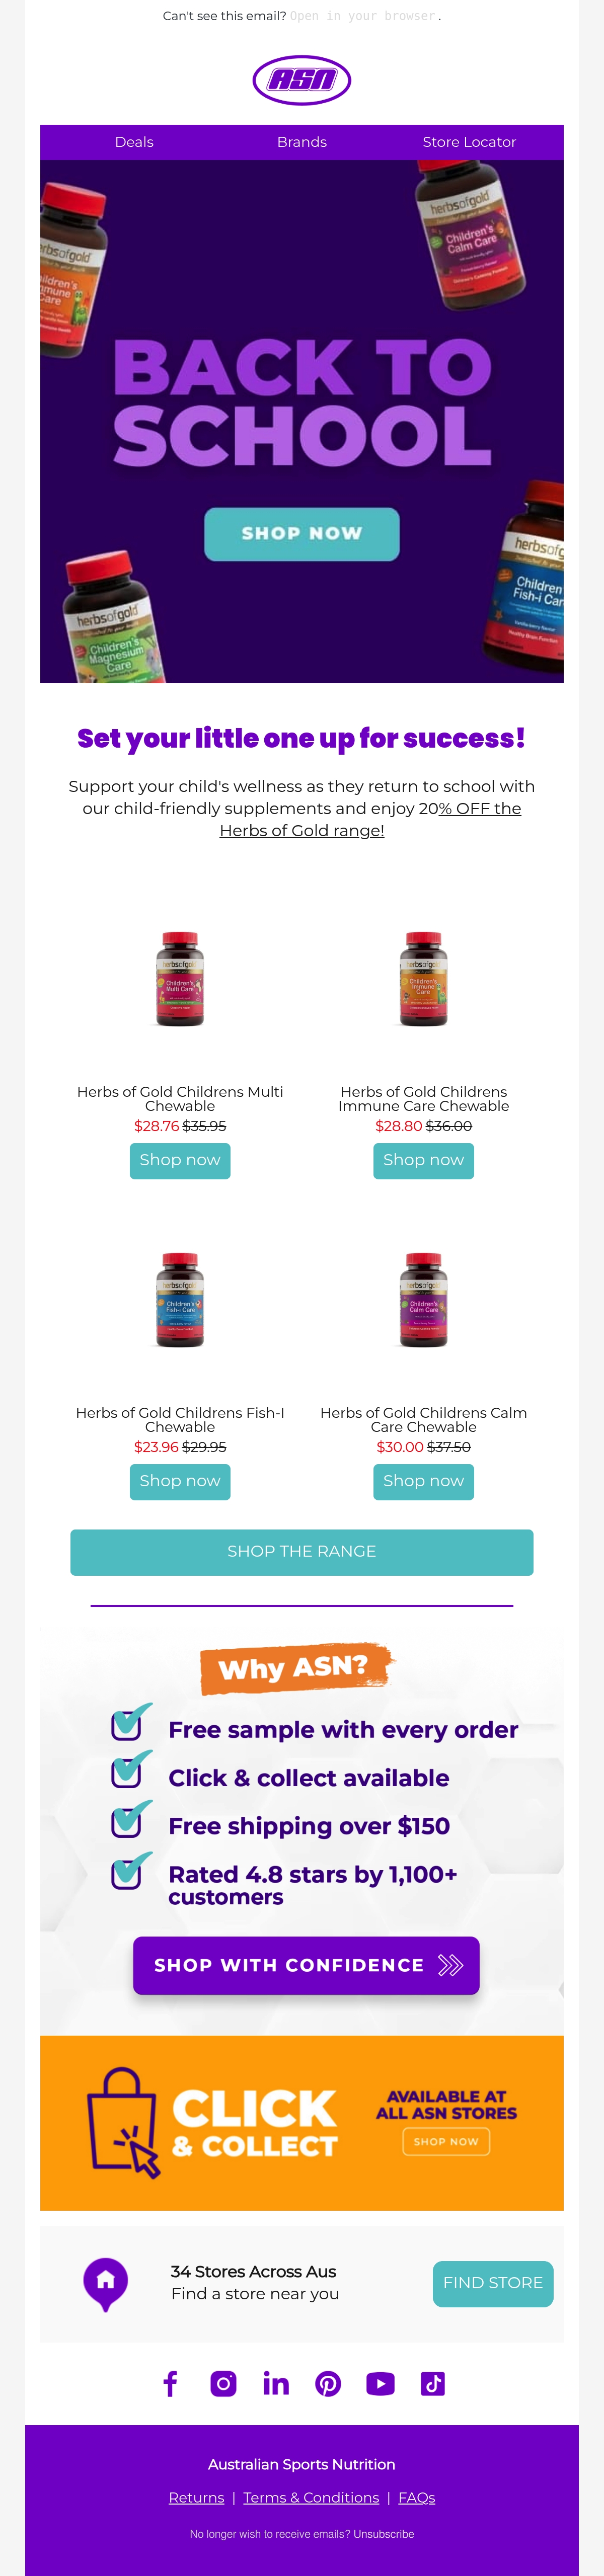Click the FIND STORE button
This screenshot has height=2576, width=604.
click(493, 2283)
